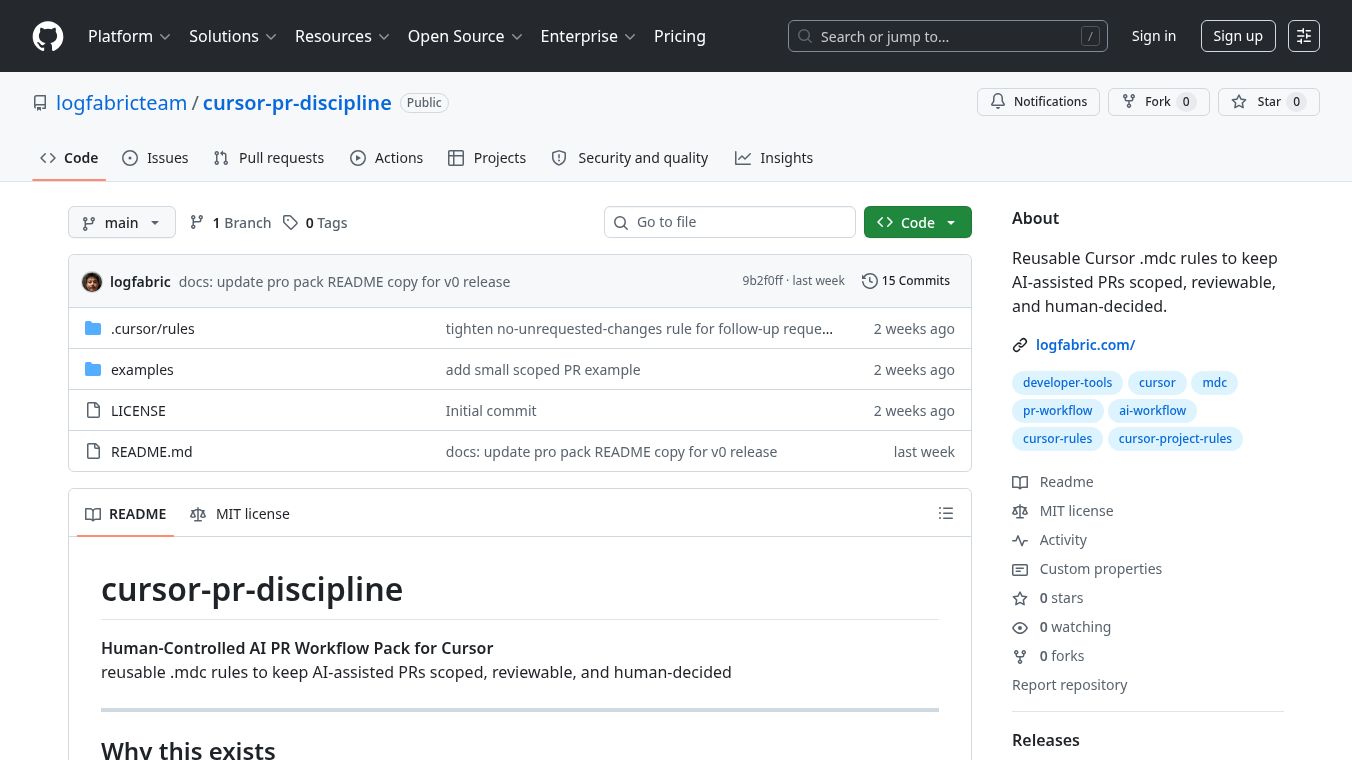Click the star icon next to 0 stars
This screenshot has width=1352, height=760.
coord(1020,598)
